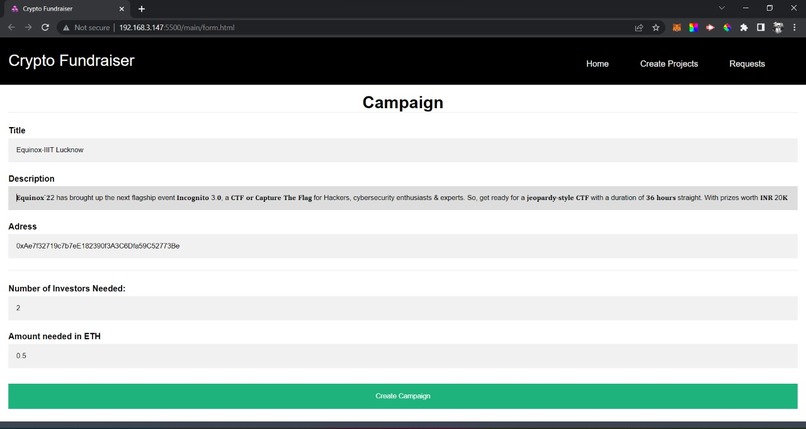Open the Requests nav link
The image size is (806, 429).
pos(747,64)
